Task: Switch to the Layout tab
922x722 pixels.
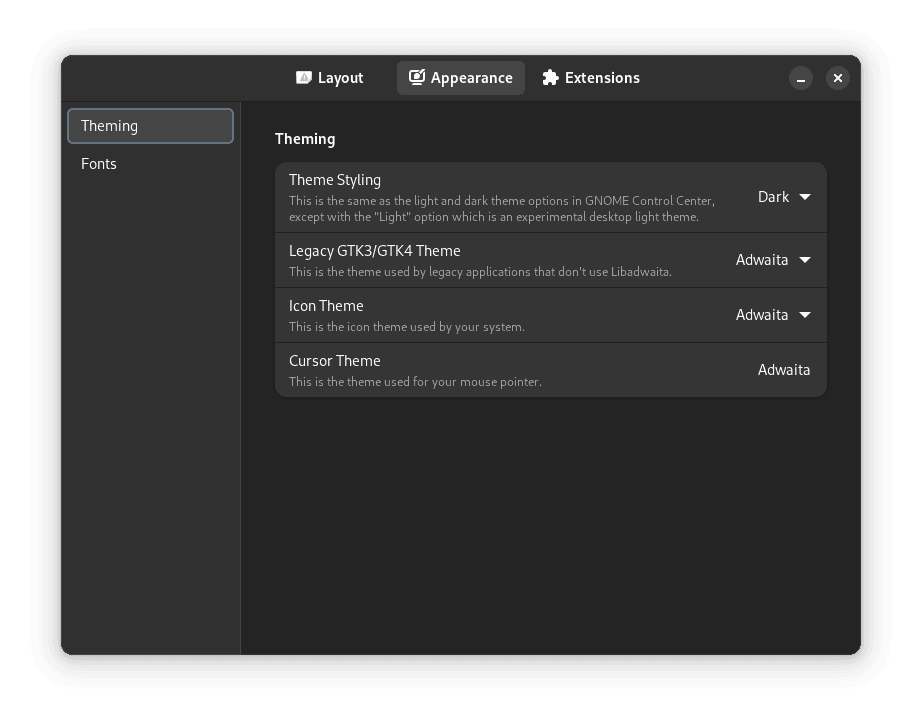Action: pyautogui.click(x=340, y=78)
